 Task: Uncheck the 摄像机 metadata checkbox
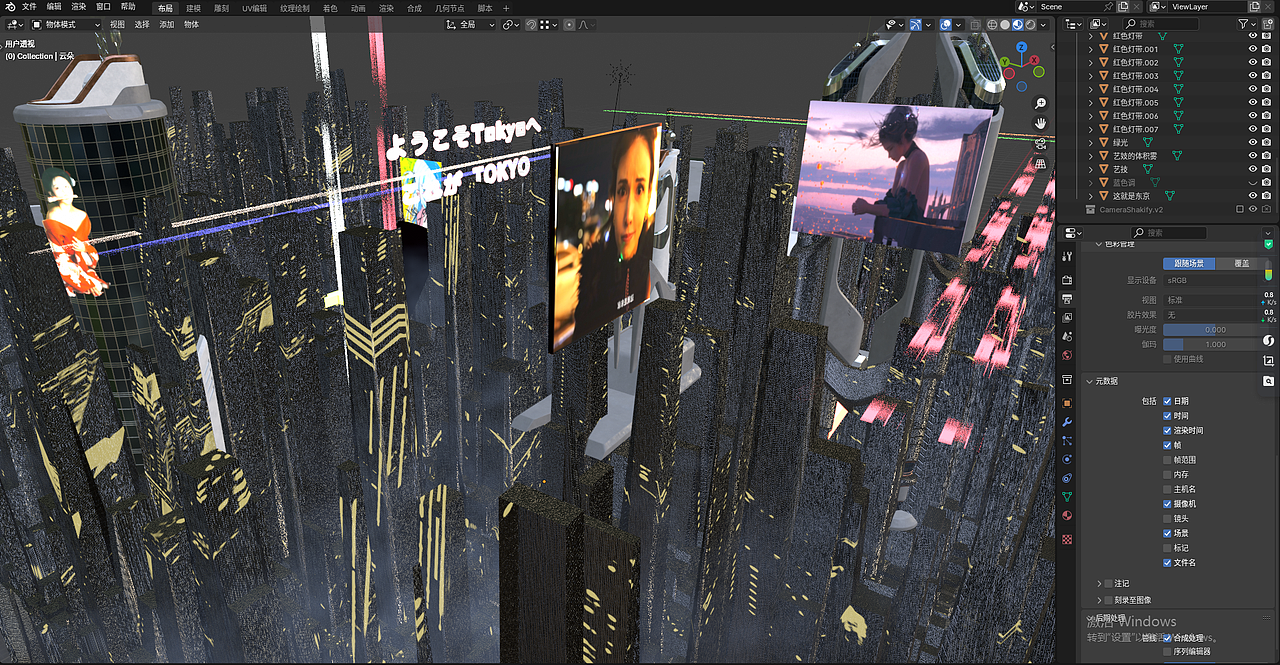pyautogui.click(x=1167, y=504)
